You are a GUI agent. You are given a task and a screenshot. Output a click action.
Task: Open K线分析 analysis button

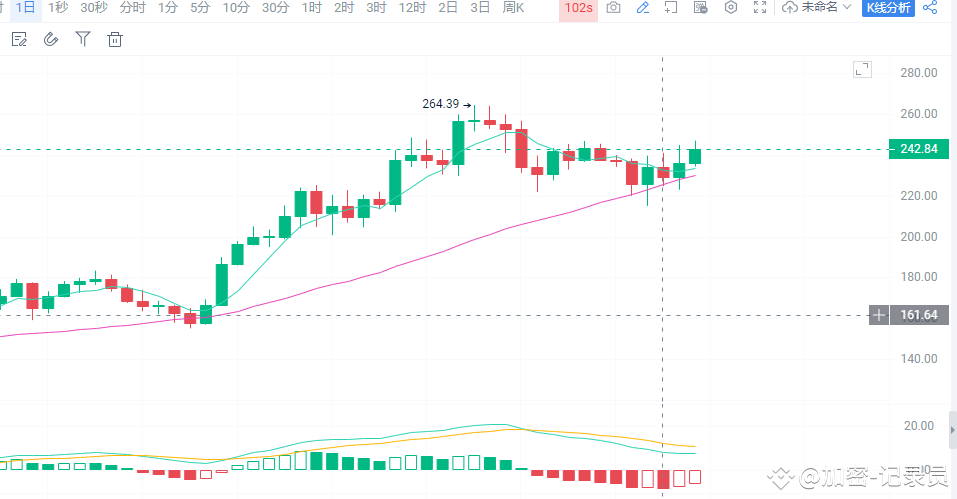point(888,8)
